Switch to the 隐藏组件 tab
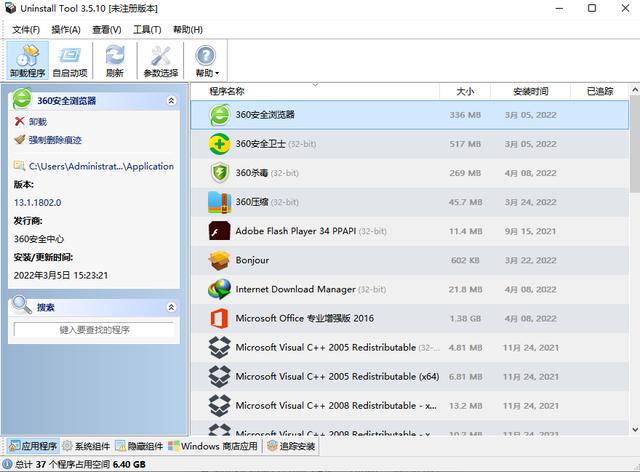Screen dimensions: 640x472 [139, 446]
